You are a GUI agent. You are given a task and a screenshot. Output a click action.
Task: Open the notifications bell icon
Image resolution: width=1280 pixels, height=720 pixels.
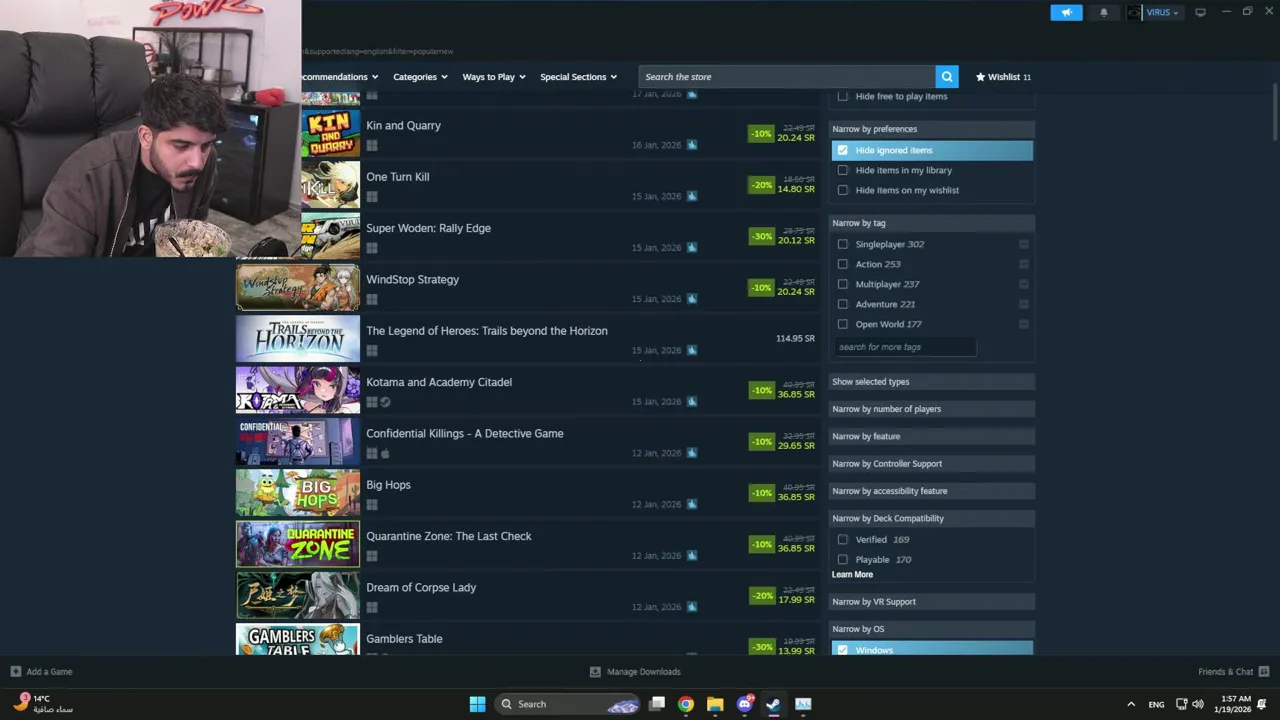pyautogui.click(x=1104, y=12)
